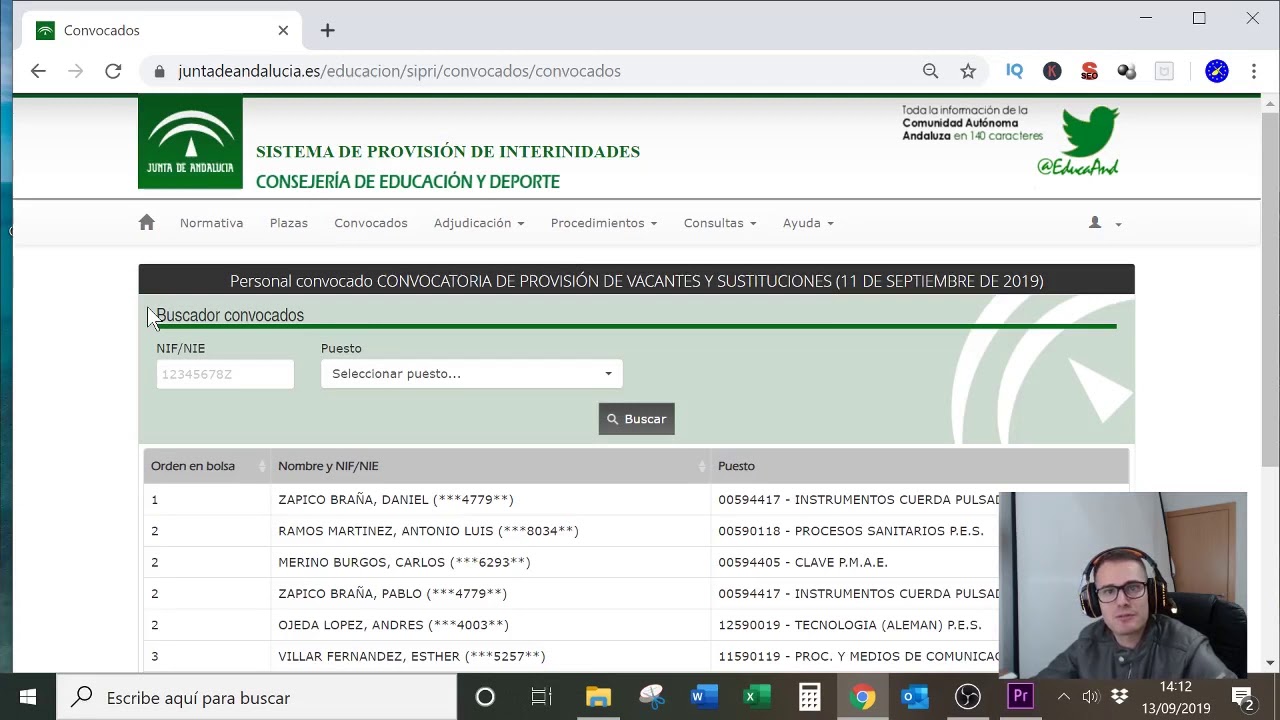The height and width of the screenshot is (720, 1280).
Task: Open the user account icon menu
Action: pyautogui.click(x=1104, y=223)
